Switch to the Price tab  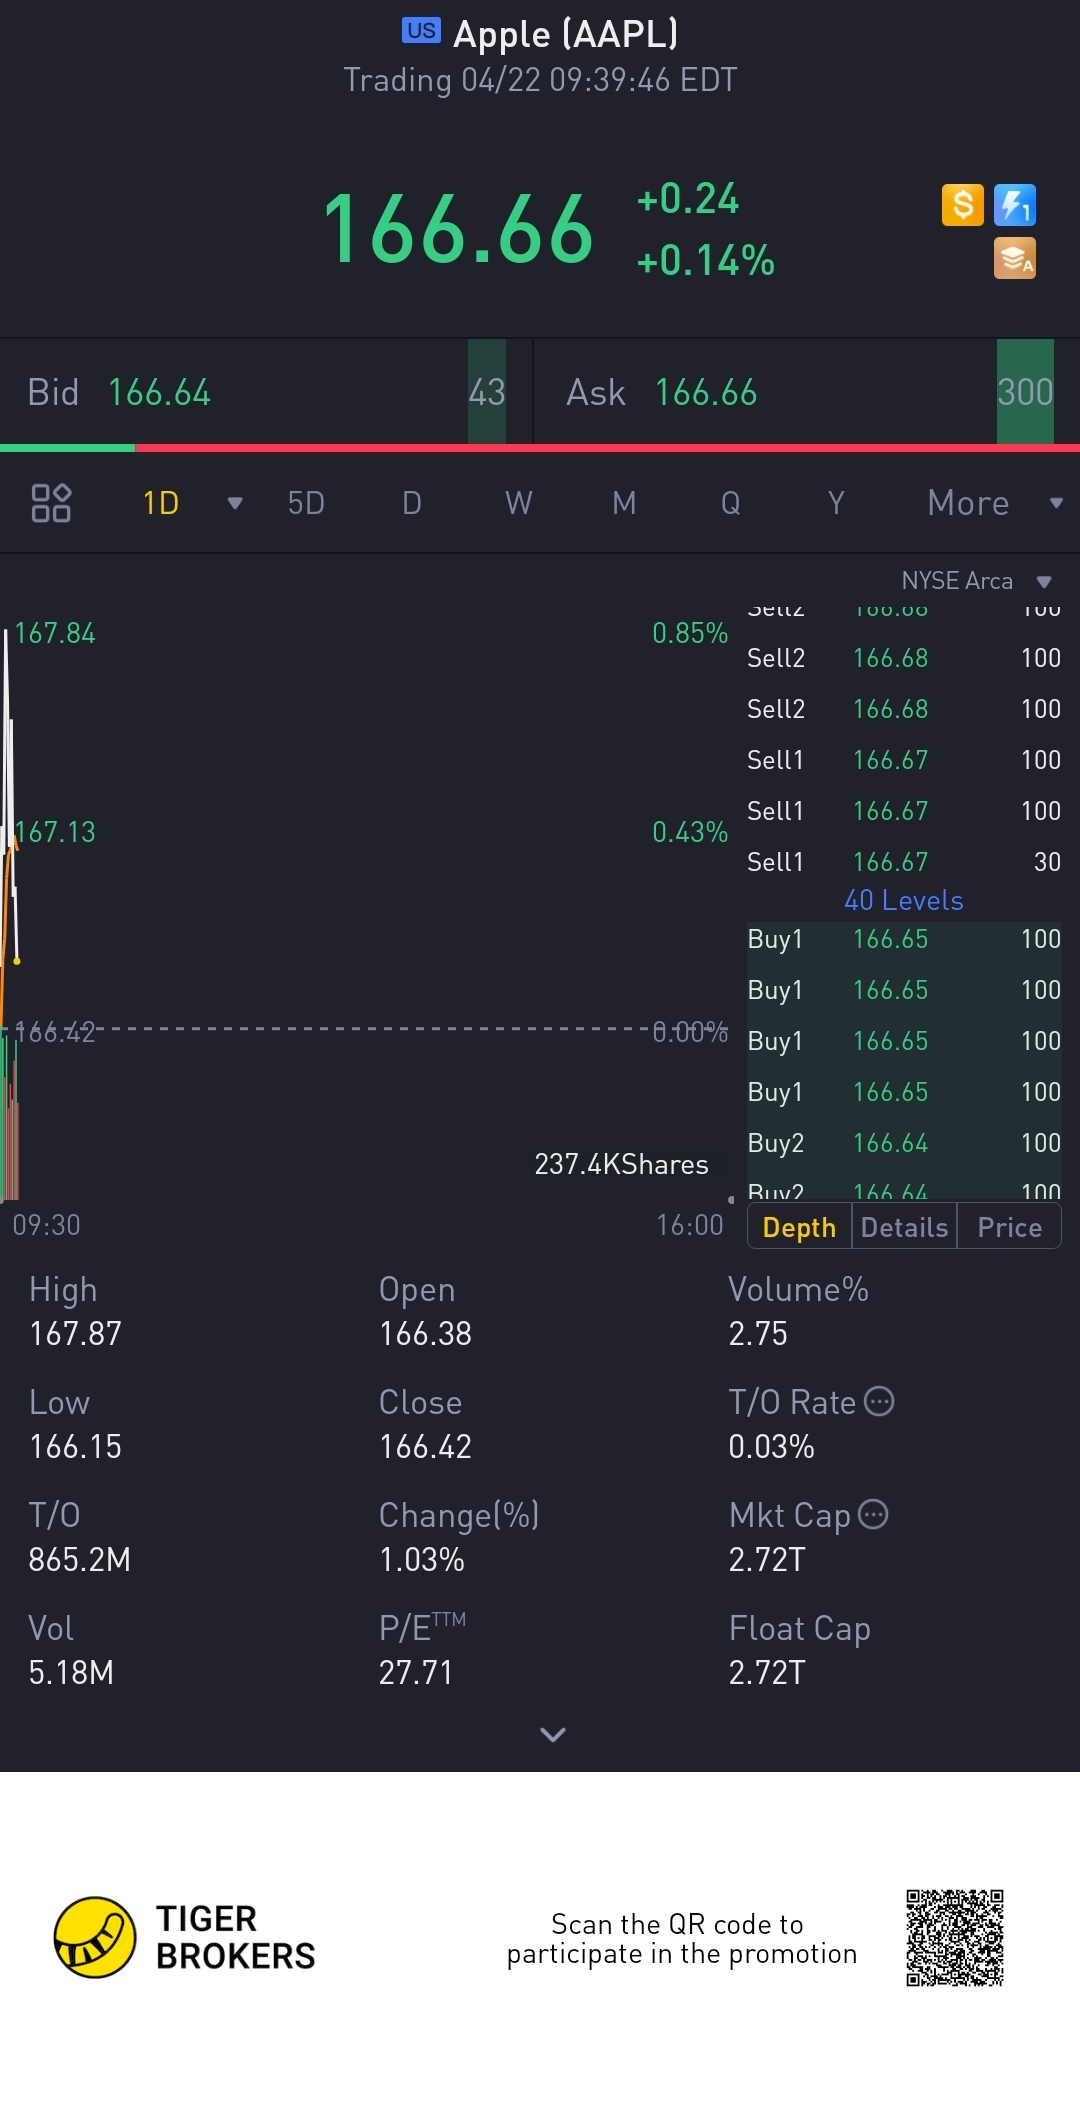1009,1227
